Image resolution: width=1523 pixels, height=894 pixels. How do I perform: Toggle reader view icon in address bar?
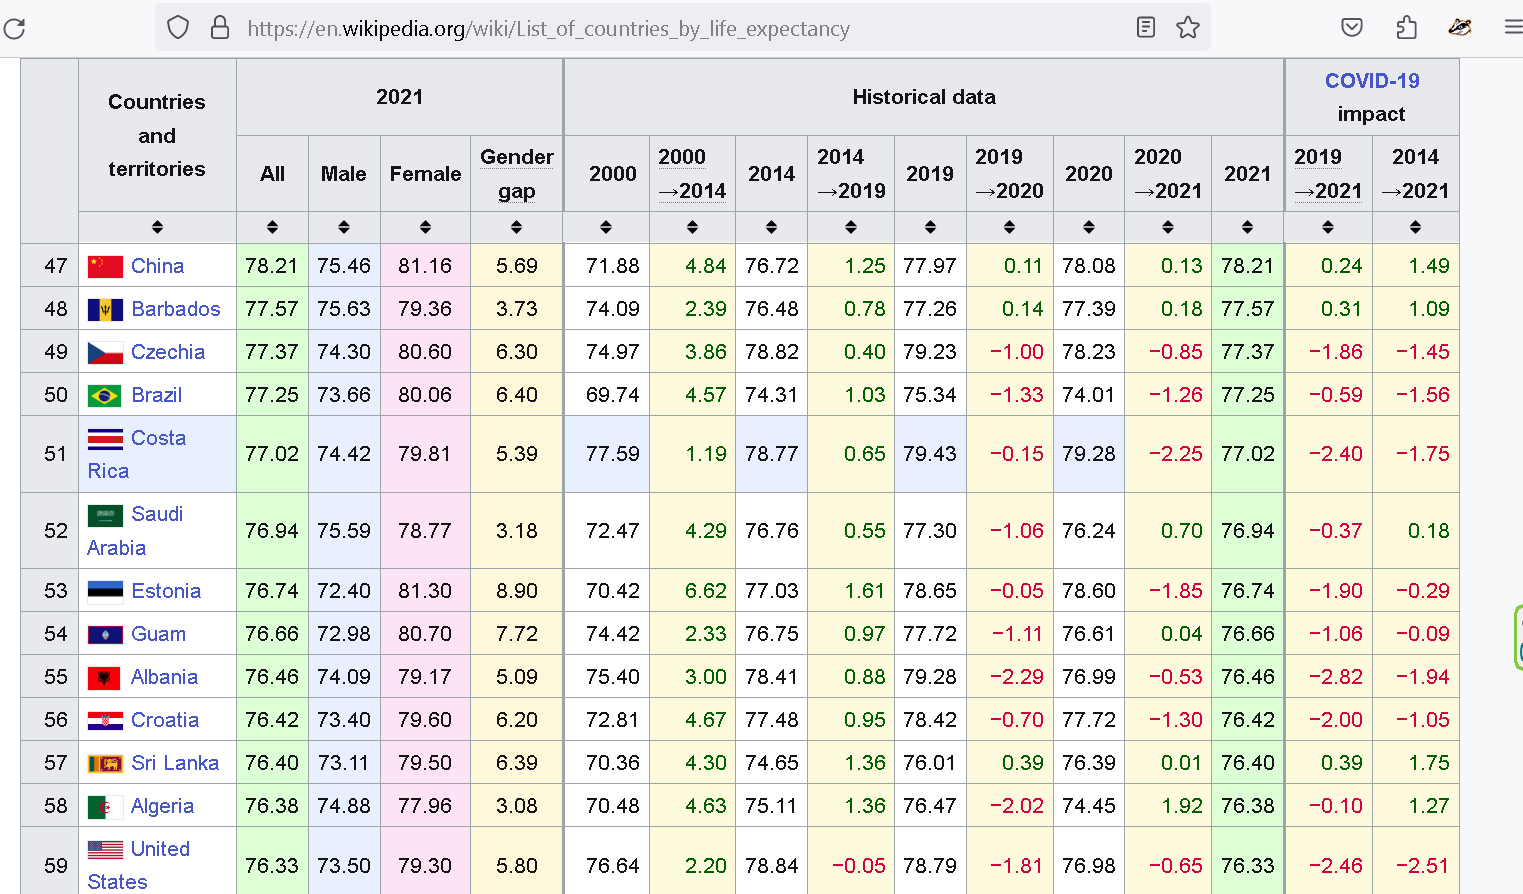[x=1146, y=28]
